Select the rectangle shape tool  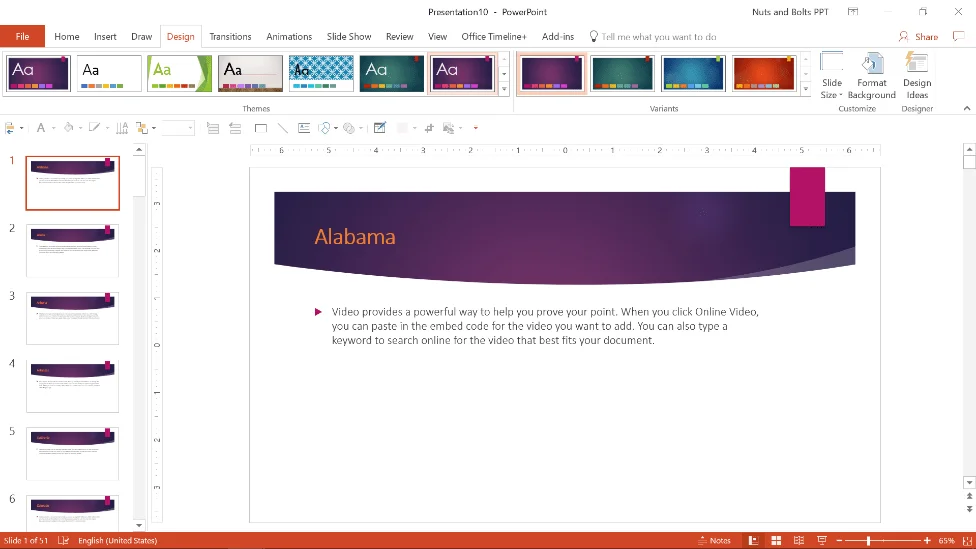(261, 128)
